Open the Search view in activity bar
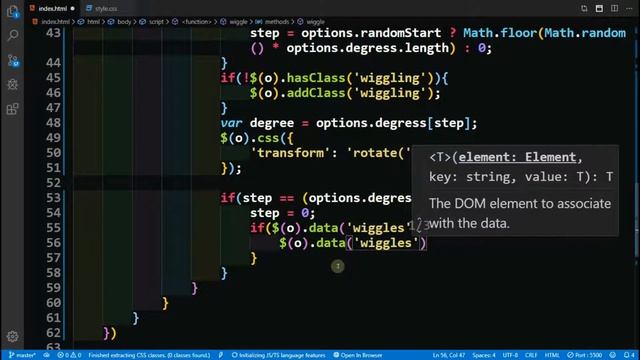Image resolution: width=640 pixels, height=360 pixels. click(x=13, y=35)
